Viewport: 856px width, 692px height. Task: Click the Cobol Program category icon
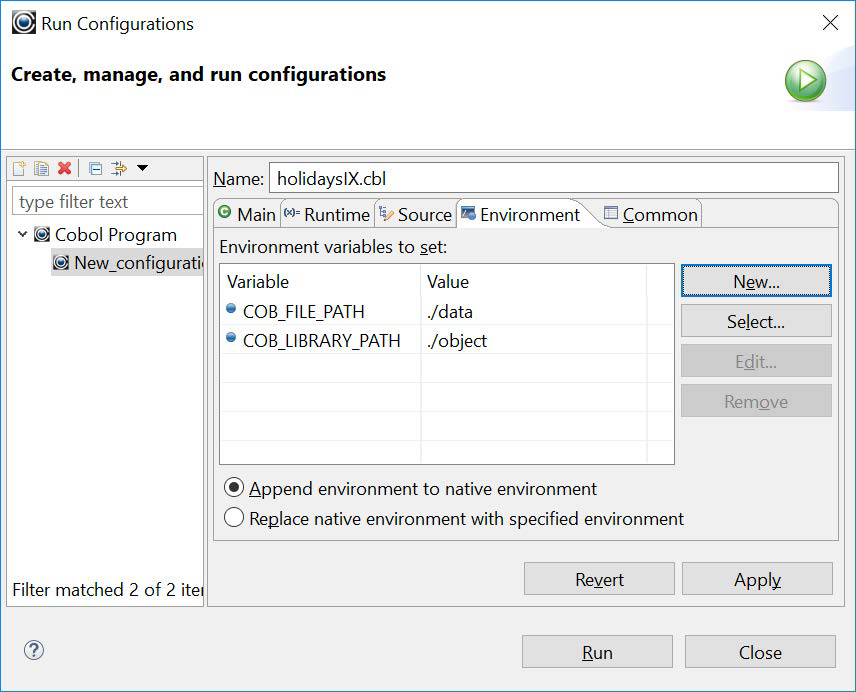tap(42, 235)
